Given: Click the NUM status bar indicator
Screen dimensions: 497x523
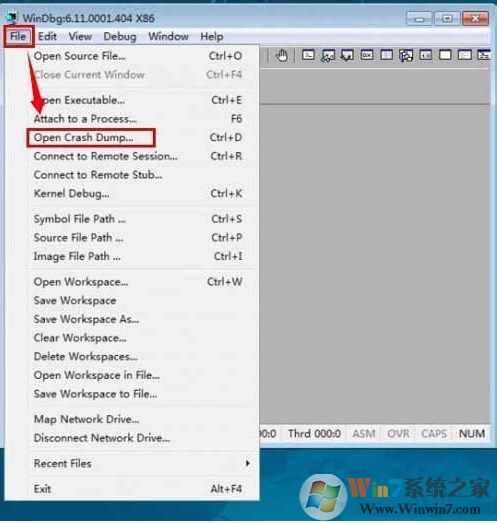Looking at the screenshot, I should 472,434.
